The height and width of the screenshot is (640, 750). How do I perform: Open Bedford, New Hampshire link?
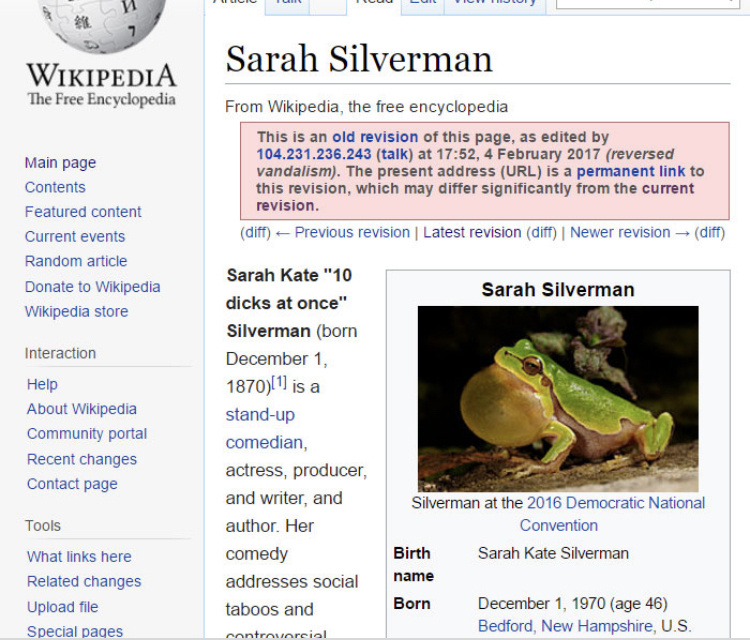pos(567,626)
